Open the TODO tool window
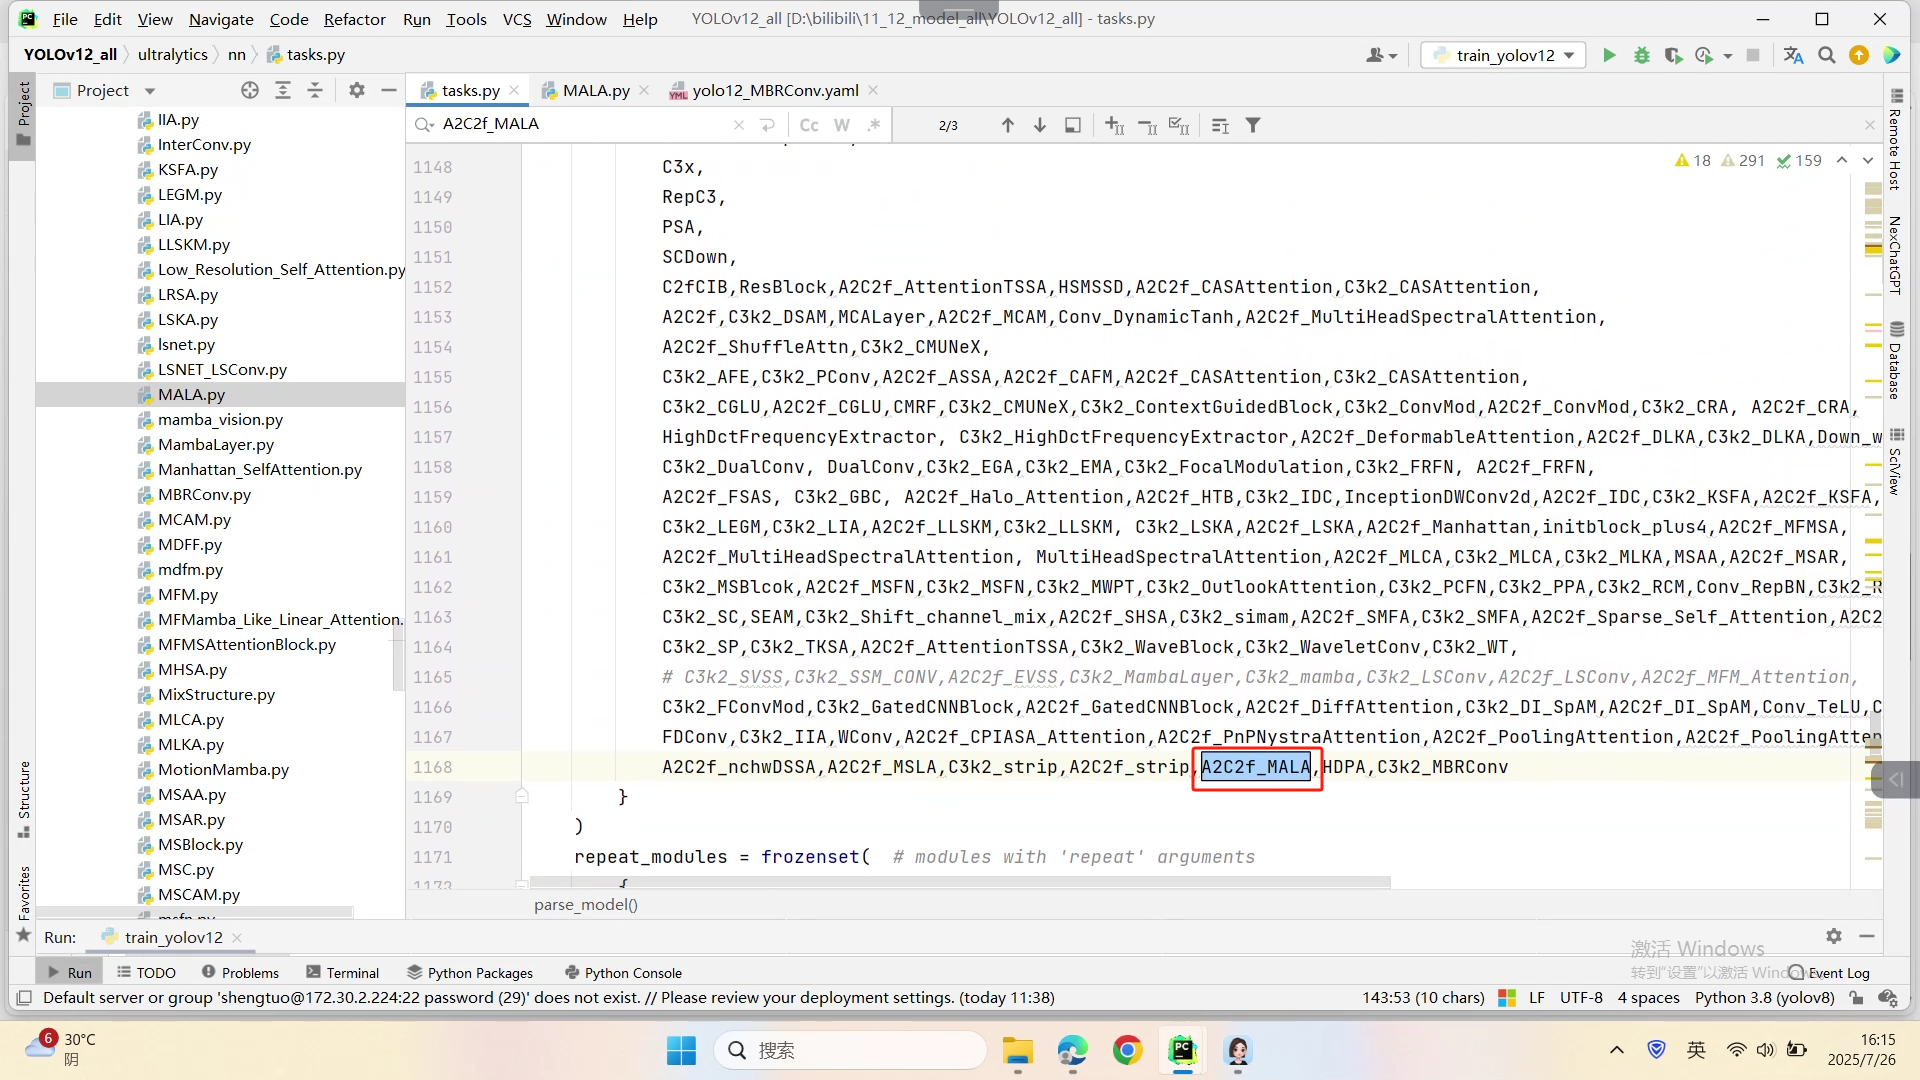Screen dimensions: 1920x1080 [146, 973]
